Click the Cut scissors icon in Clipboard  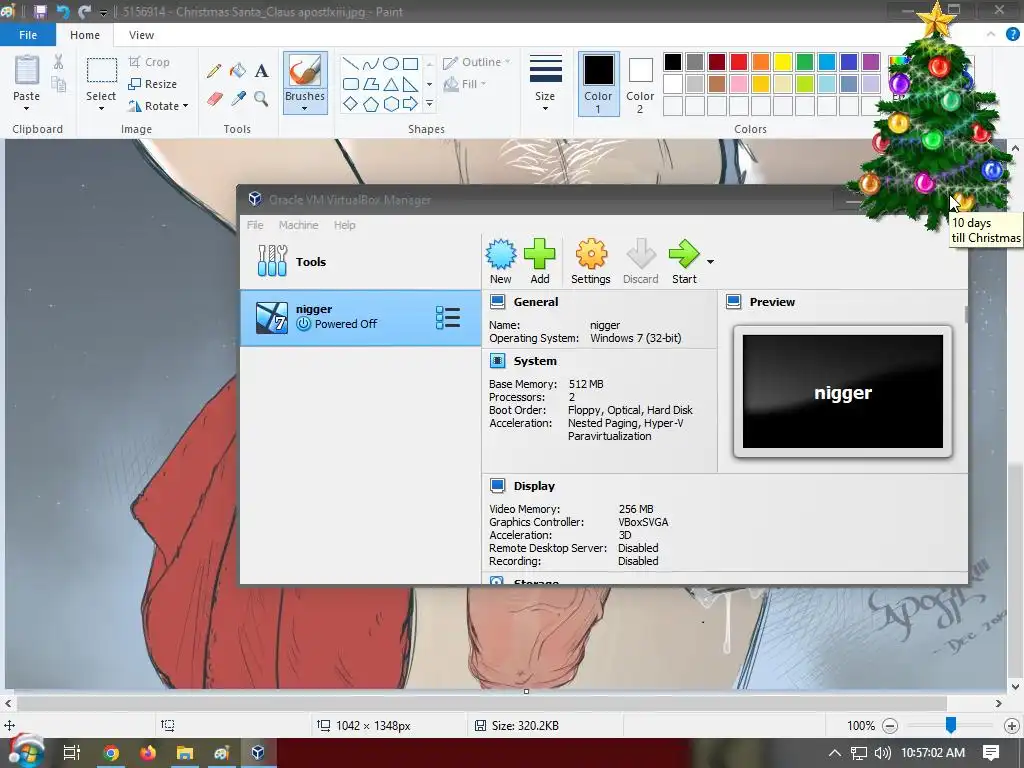(59, 62)
